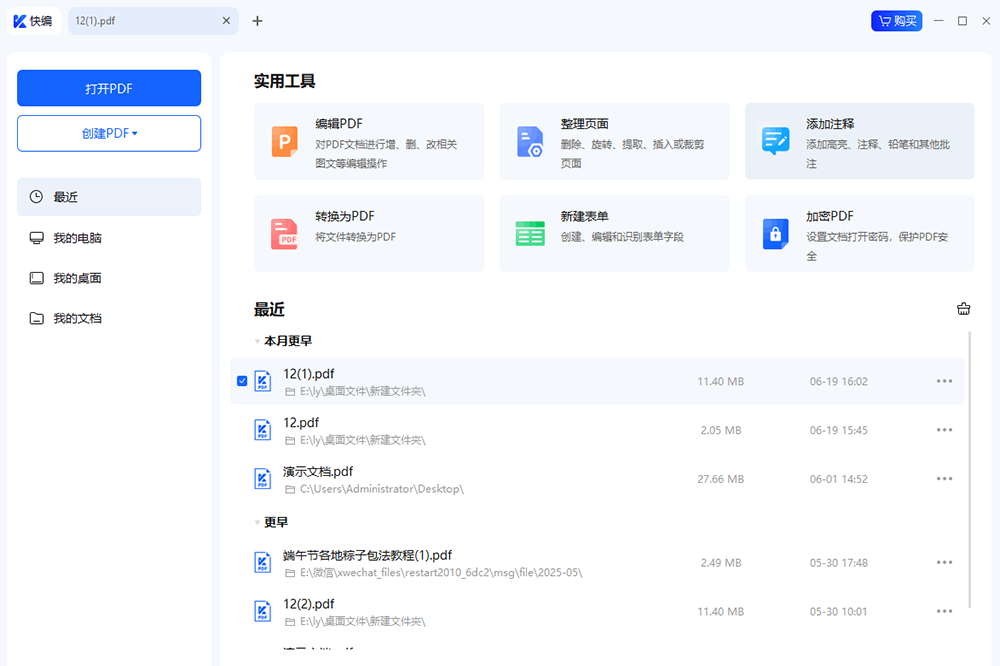Screen dimensions: 1000x666
Task: Collapse the 本月更早 group
Action: coord(257,341)
